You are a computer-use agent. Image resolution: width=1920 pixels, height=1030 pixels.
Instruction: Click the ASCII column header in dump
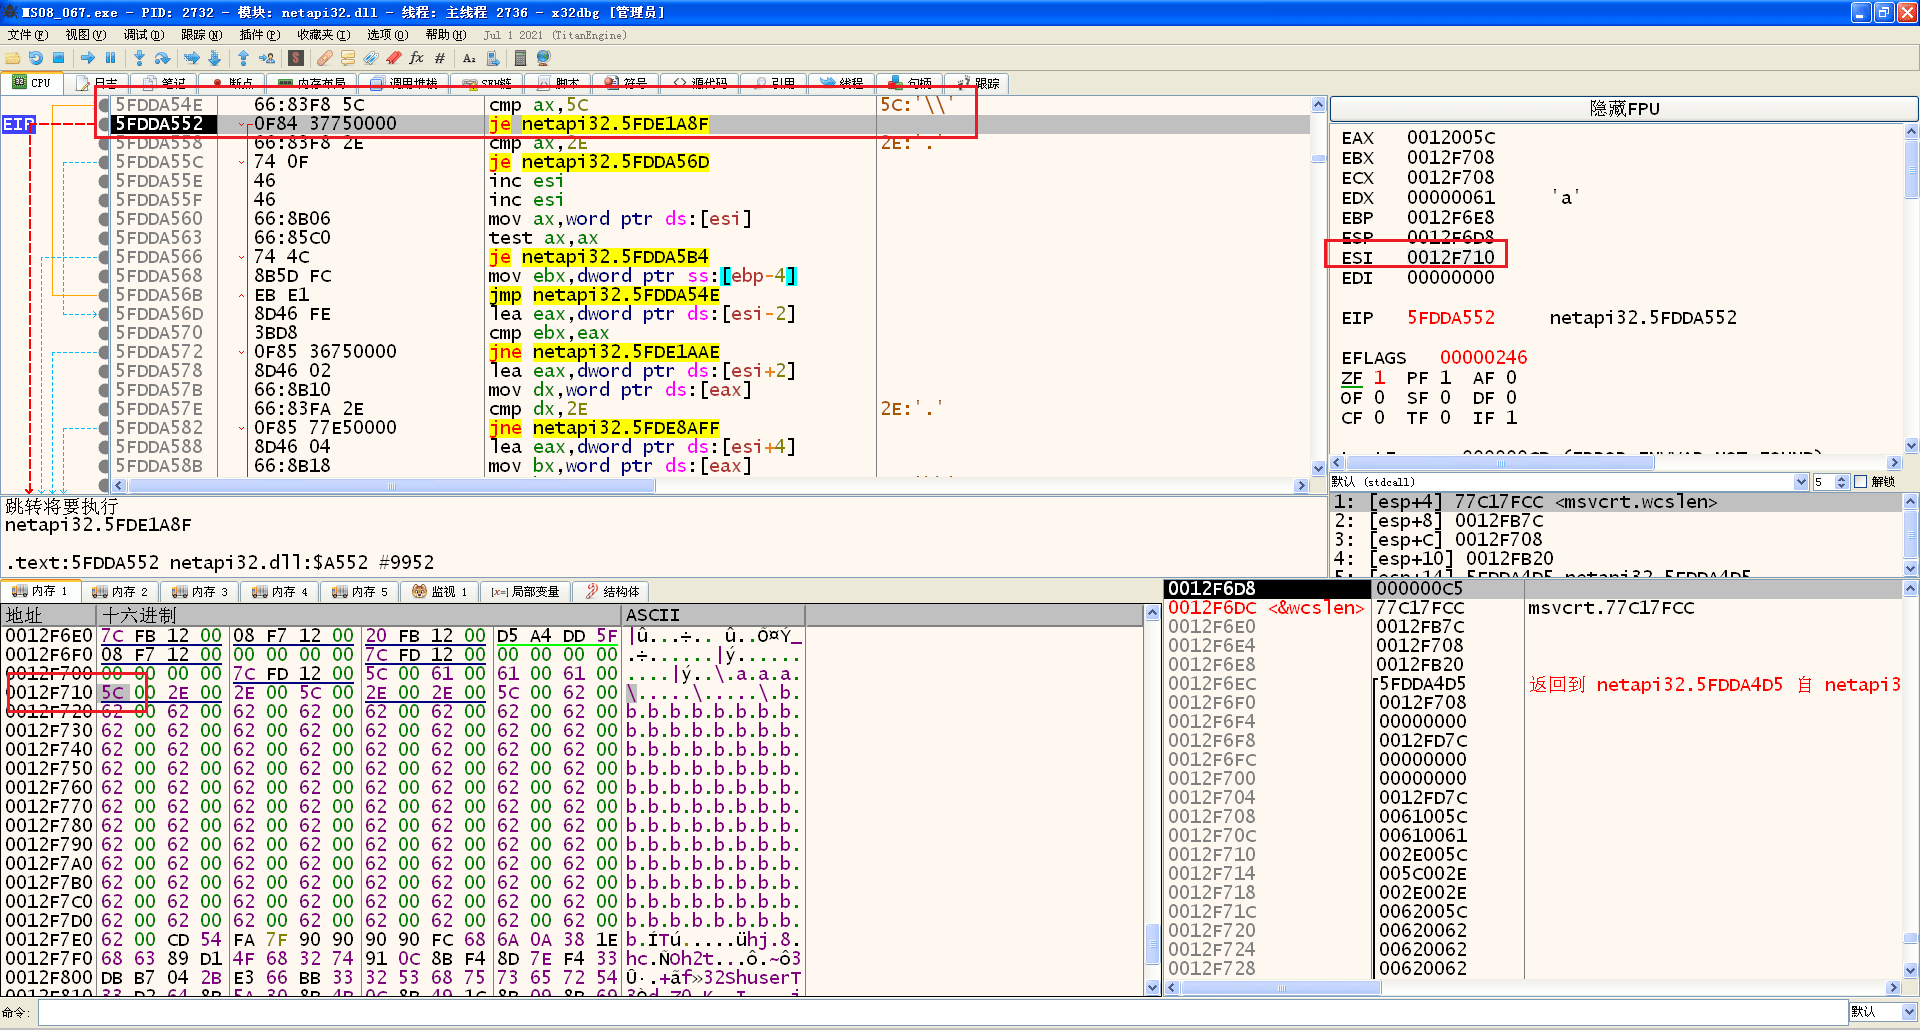(x=713, y=616)
